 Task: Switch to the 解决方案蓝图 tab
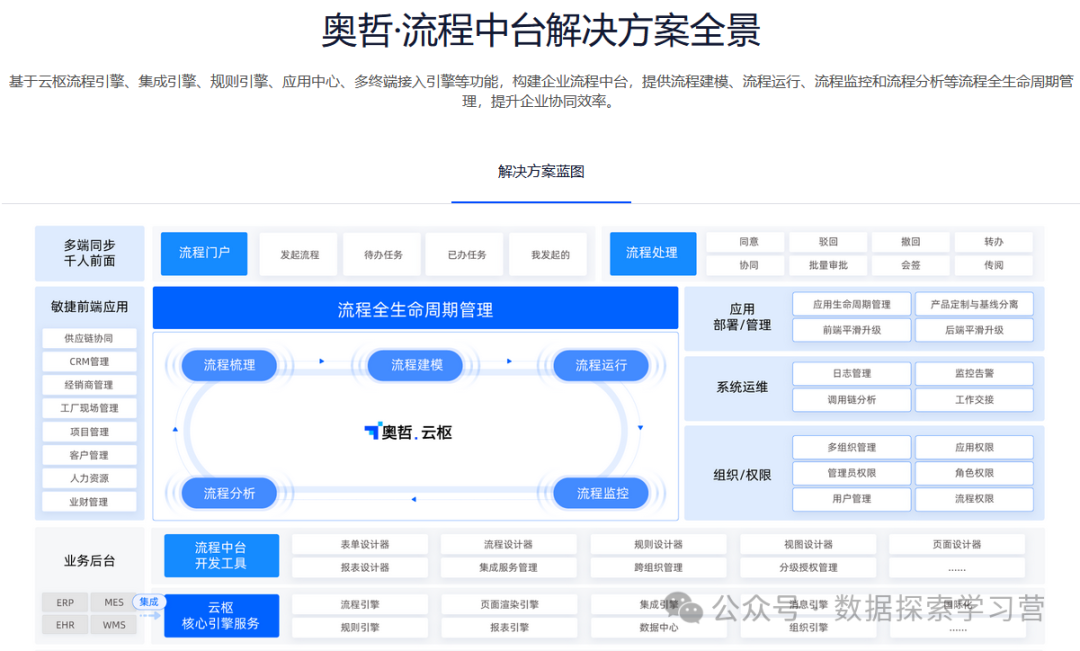(x=541, y=171)
